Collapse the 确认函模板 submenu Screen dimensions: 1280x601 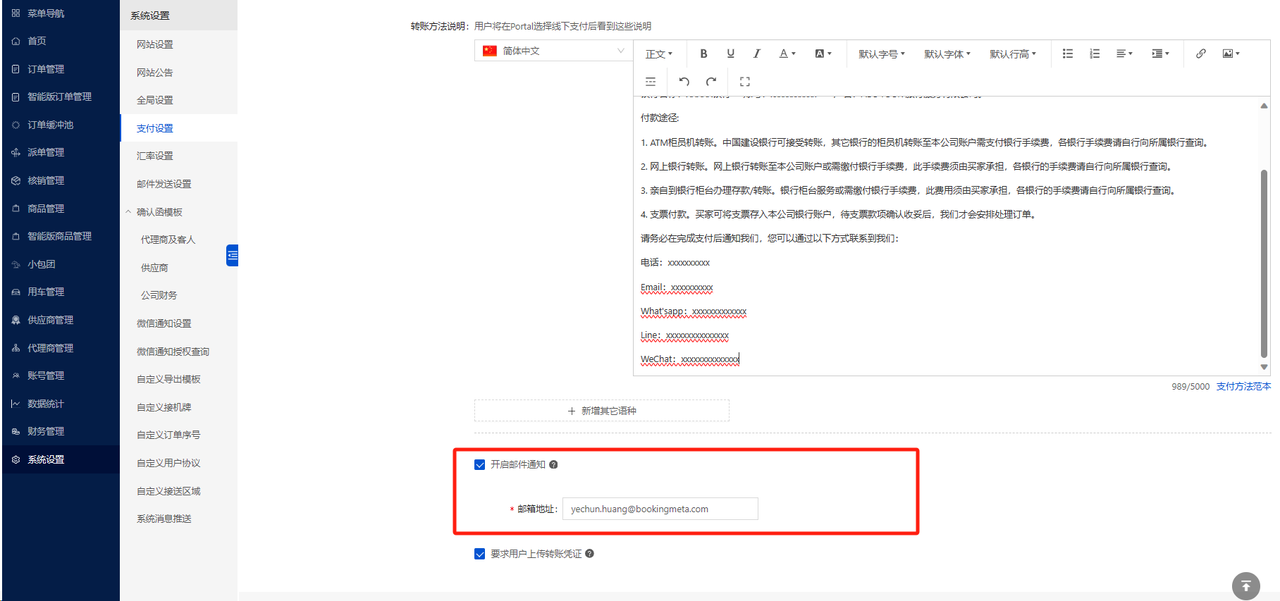click(x=128, y=212)
